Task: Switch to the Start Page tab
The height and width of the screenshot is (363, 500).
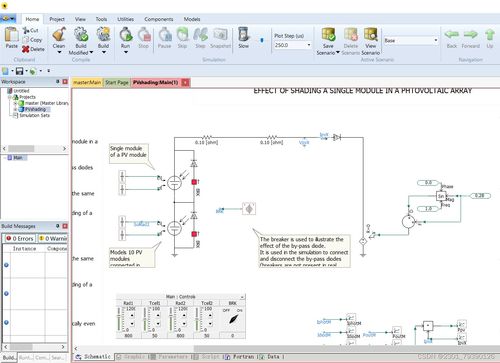Action: [117, 82]
